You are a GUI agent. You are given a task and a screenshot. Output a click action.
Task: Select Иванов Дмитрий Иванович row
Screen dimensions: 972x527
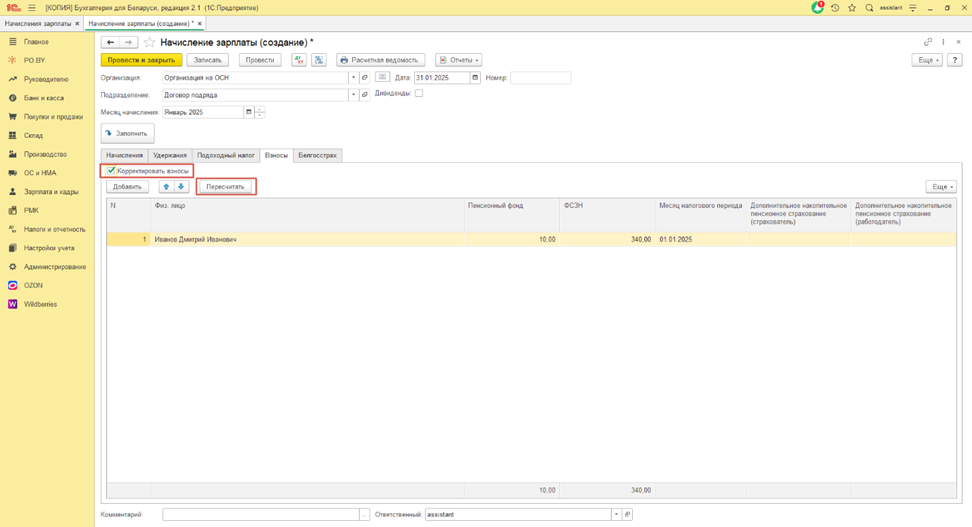pyautogui.click(x=531, y=239)
